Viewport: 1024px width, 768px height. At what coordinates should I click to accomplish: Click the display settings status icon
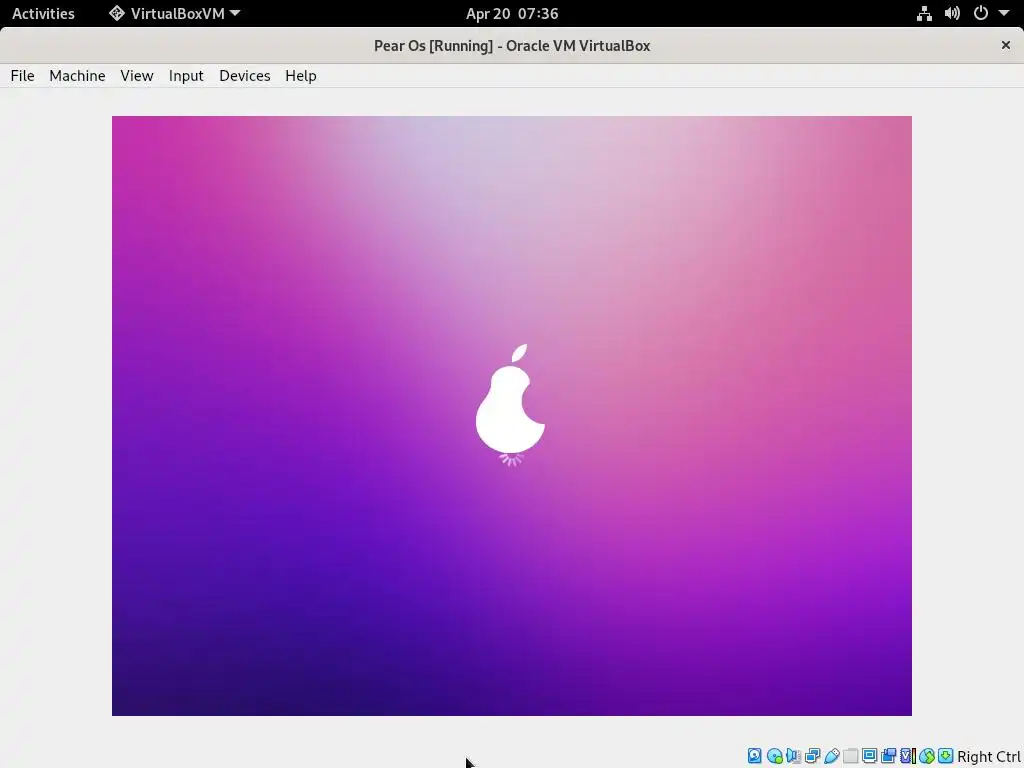(869, 756)
